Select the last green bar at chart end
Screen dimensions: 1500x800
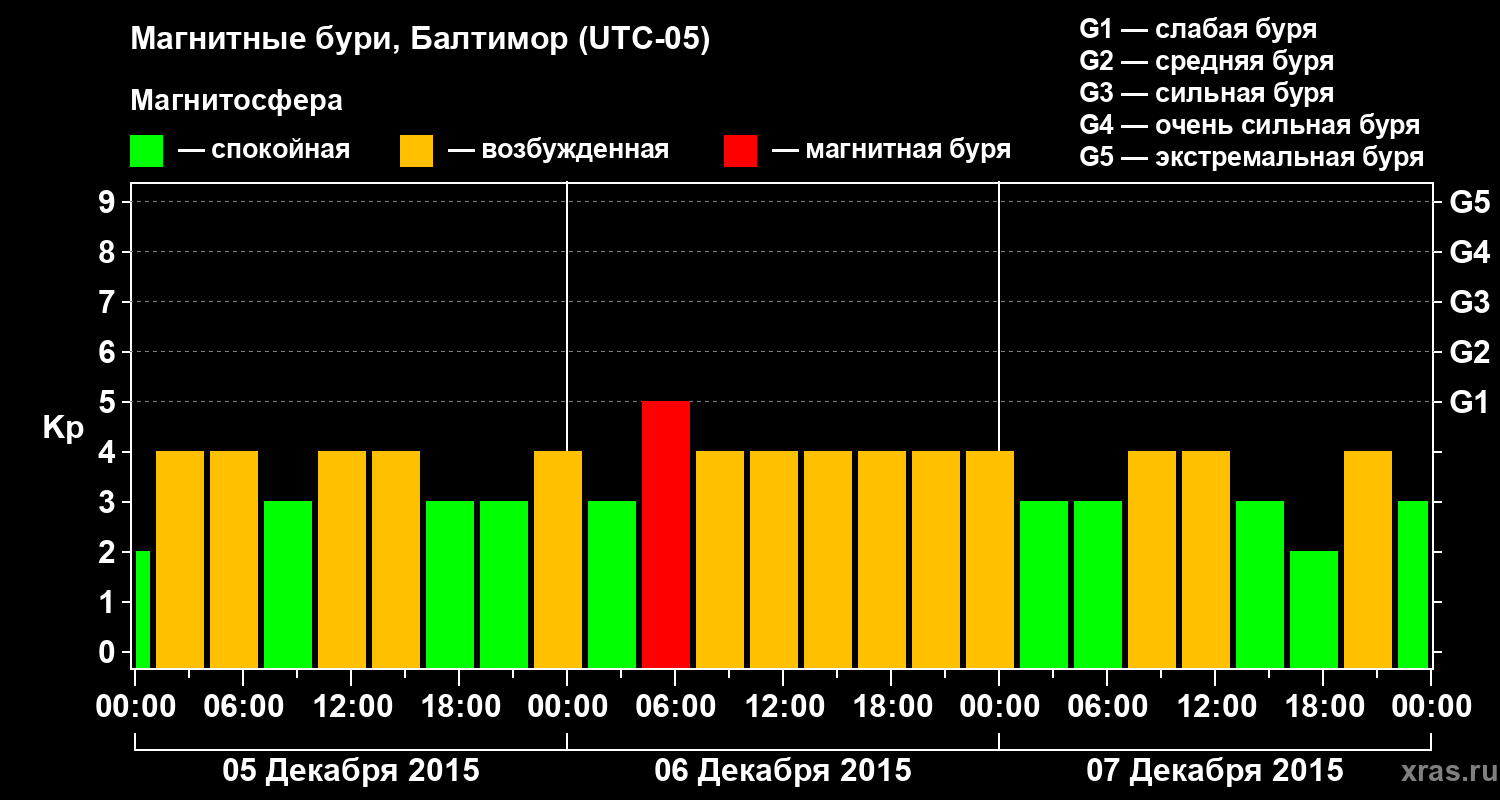pos(1413,585)
